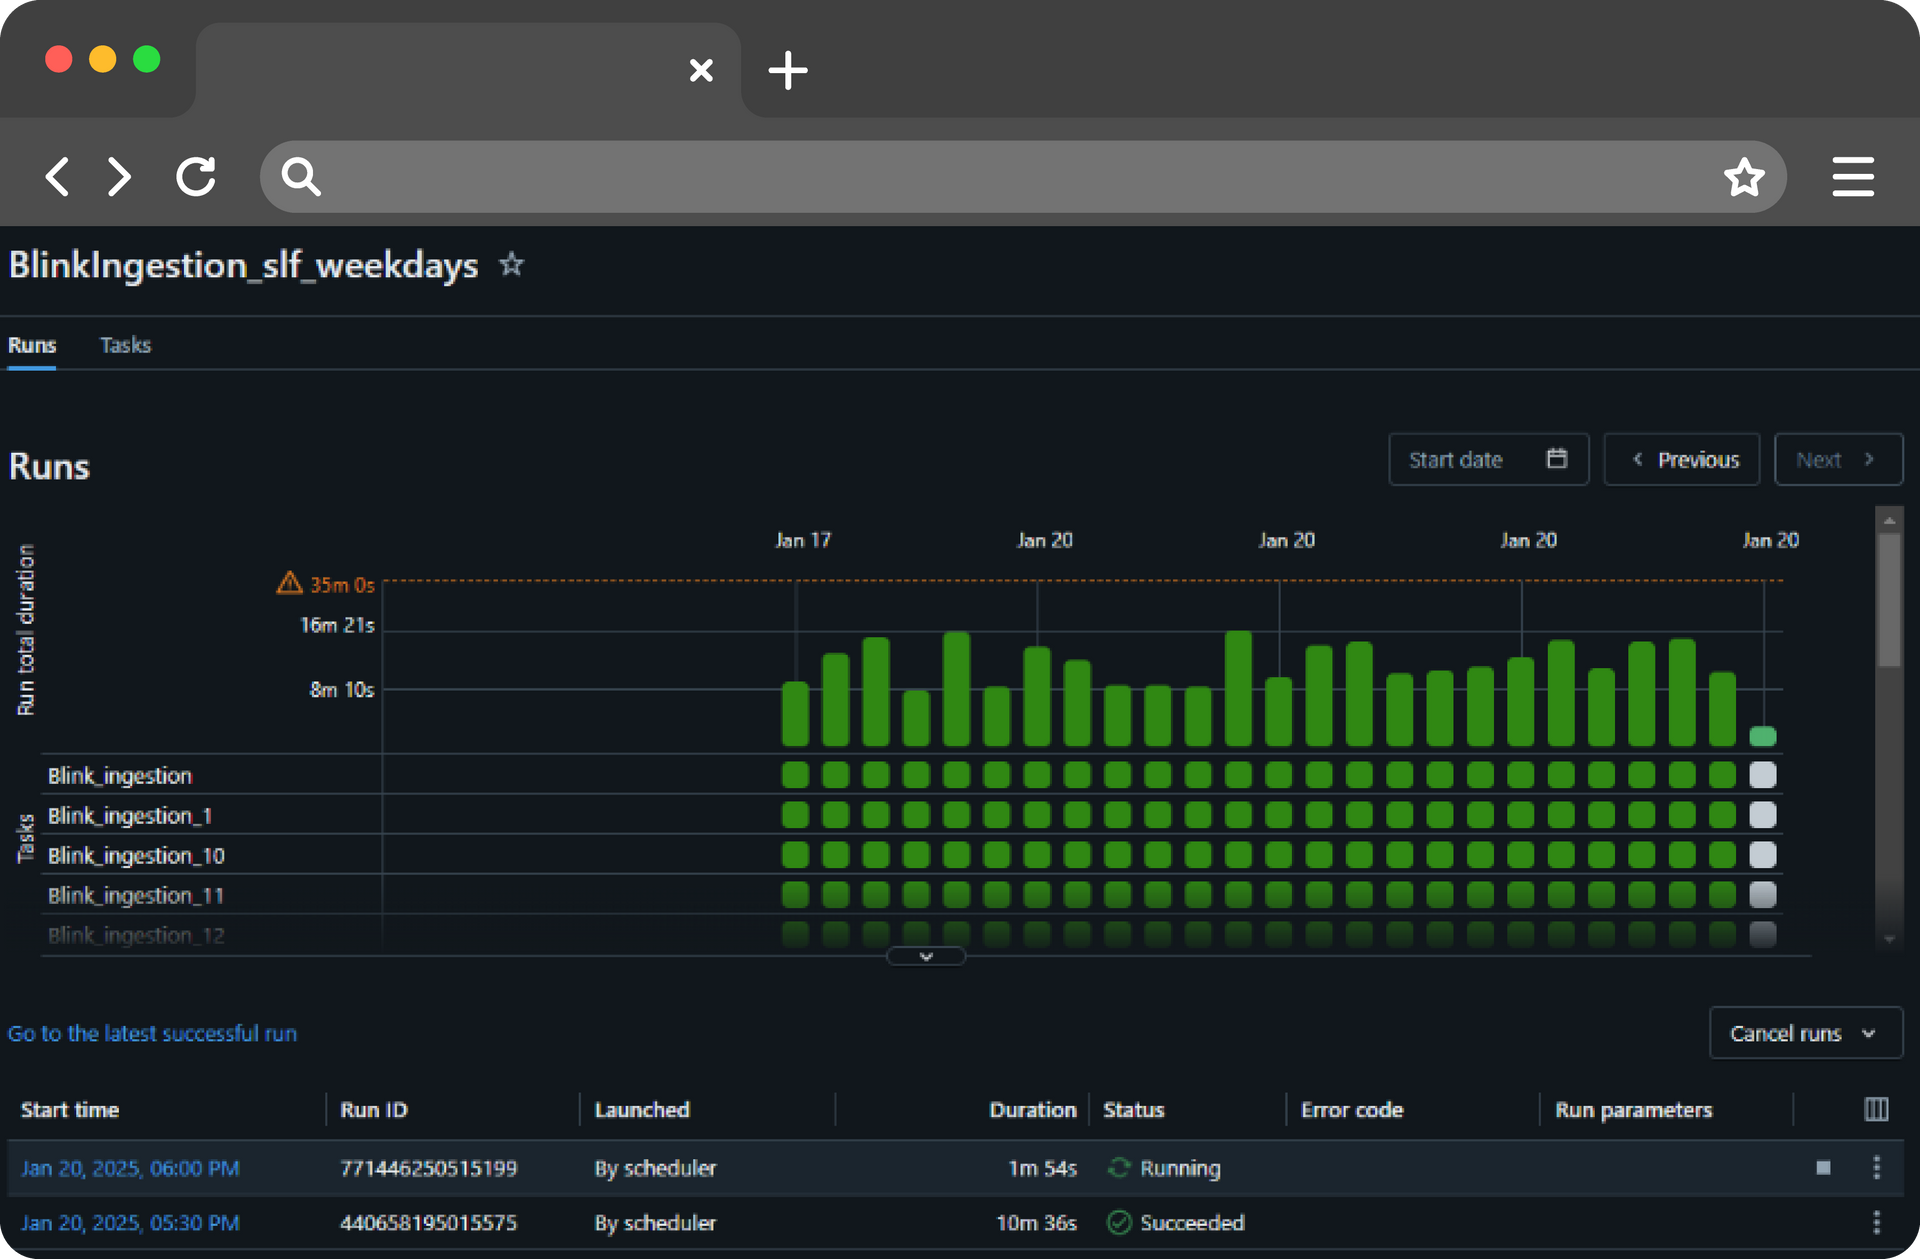The height and width of the screenshot is (1259, 1920).
Task: Select the Runs tab
Action: 31,344
